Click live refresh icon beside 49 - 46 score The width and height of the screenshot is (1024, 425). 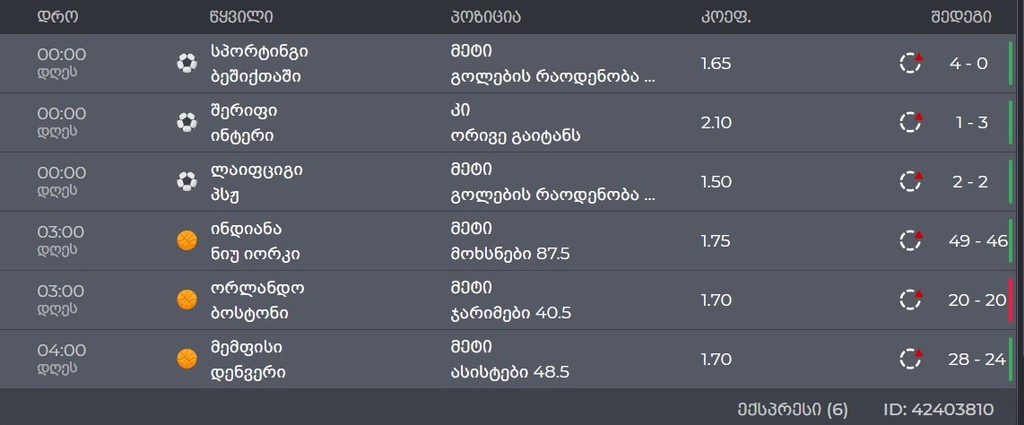pyautogui.click(x=910, y=240)
